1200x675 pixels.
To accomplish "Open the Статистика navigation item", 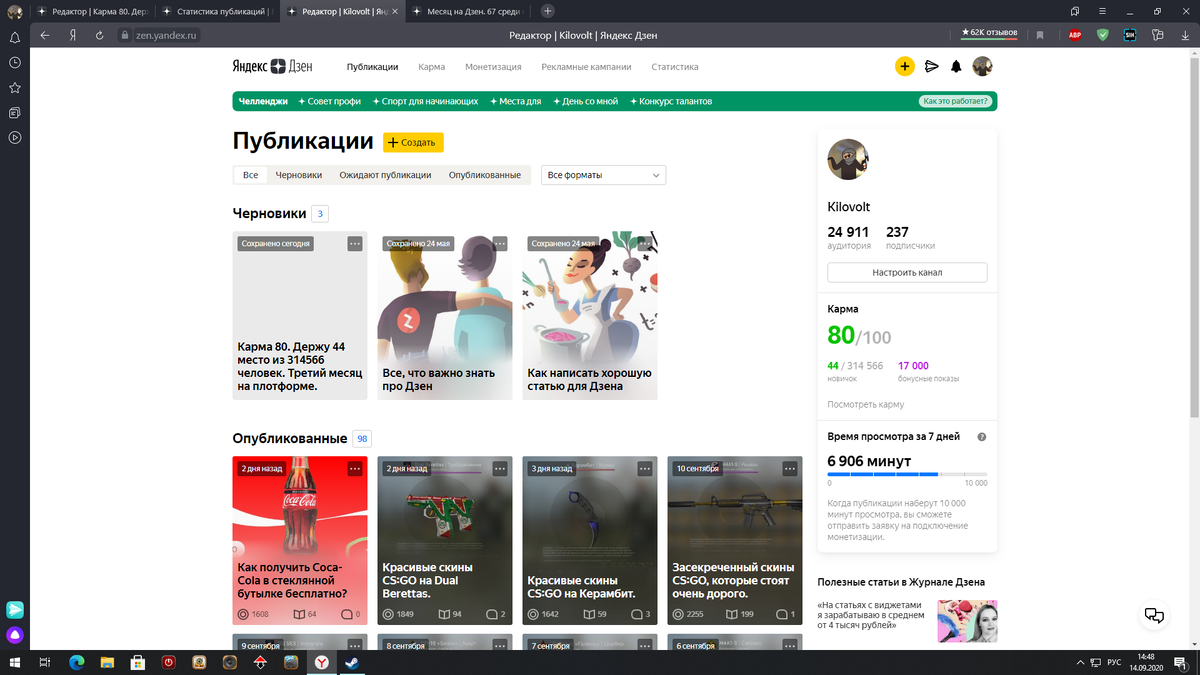I will pyautogui.click(x=675, y=67).
